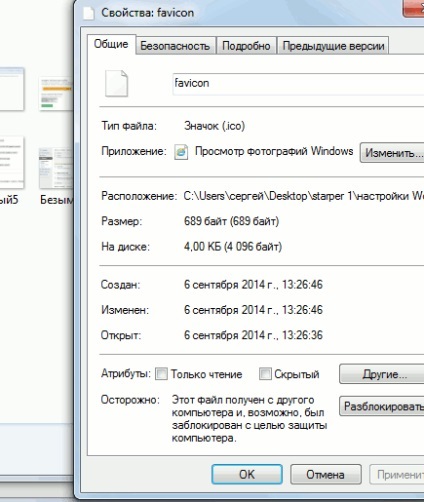424x502 pixels.
Task: Toggle the Скрытый attribute checkbox
Action: tap(265, 374)
